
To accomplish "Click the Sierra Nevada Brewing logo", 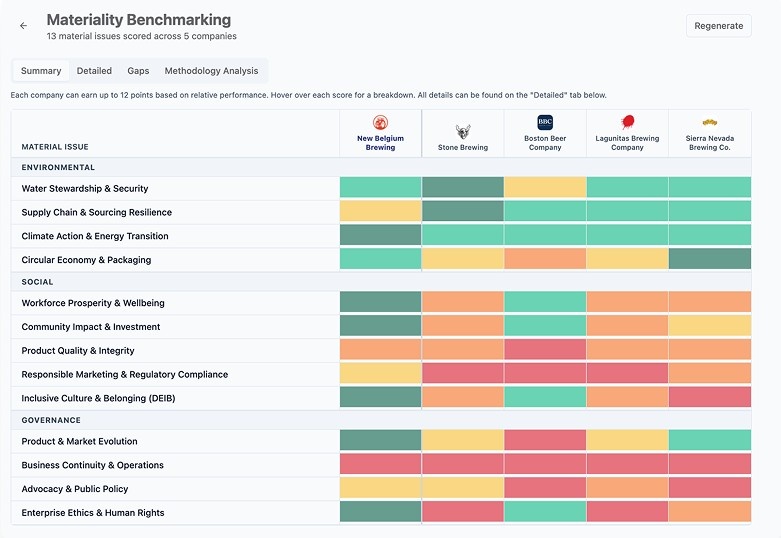I will pos(709,122).
